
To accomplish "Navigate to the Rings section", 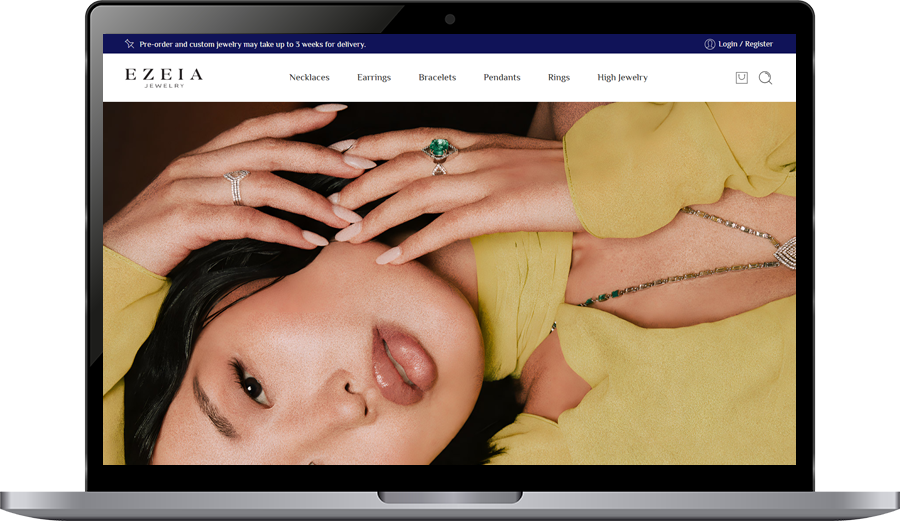I will pyautogui.click(x=559, y=78).
